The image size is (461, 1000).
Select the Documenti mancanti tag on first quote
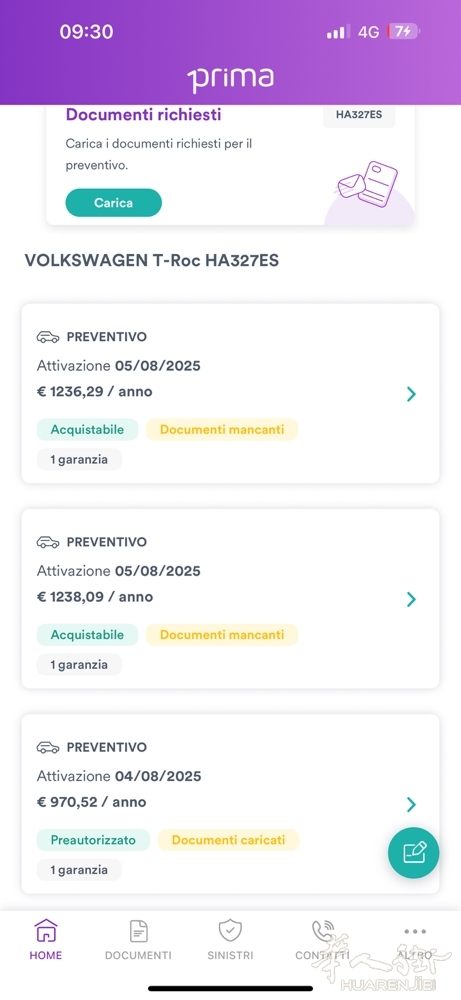click(222, 430)
